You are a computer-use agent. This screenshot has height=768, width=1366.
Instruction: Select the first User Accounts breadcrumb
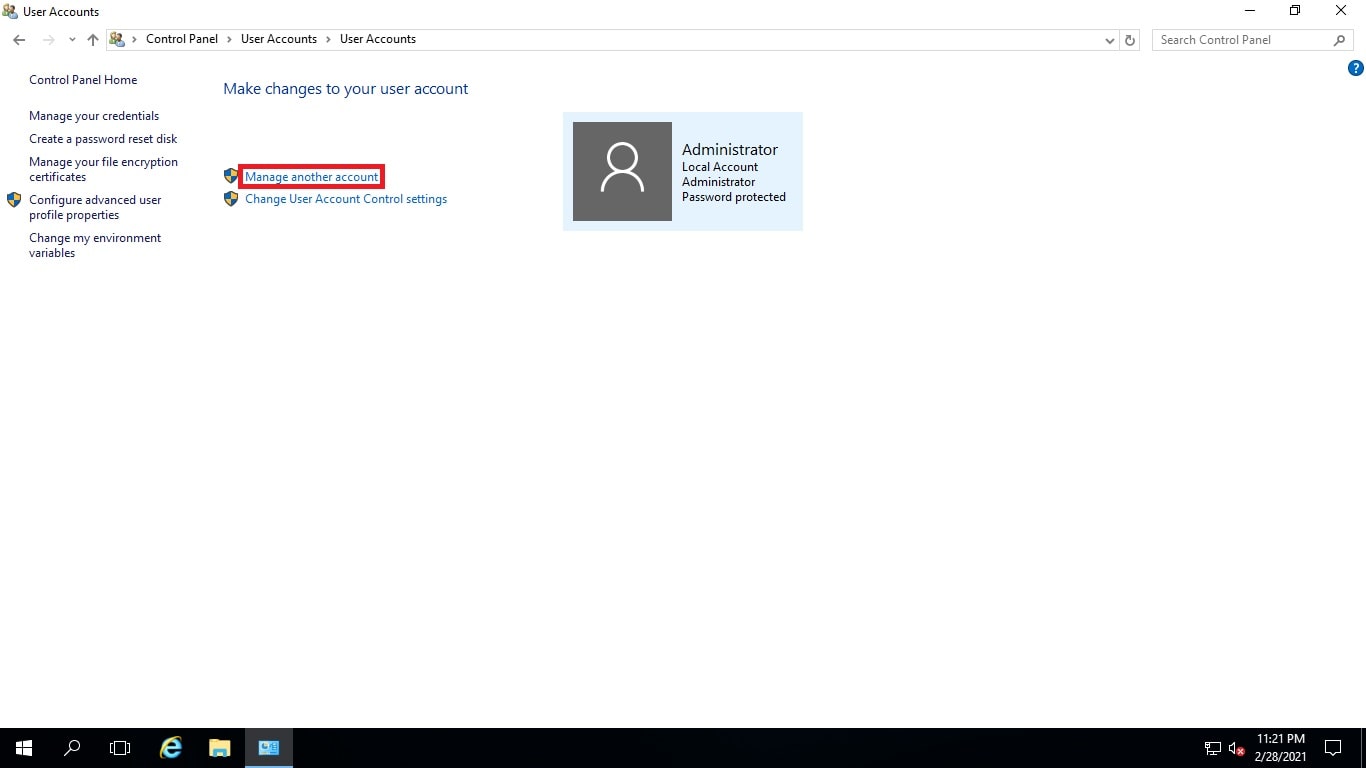(x=279, y=39)
